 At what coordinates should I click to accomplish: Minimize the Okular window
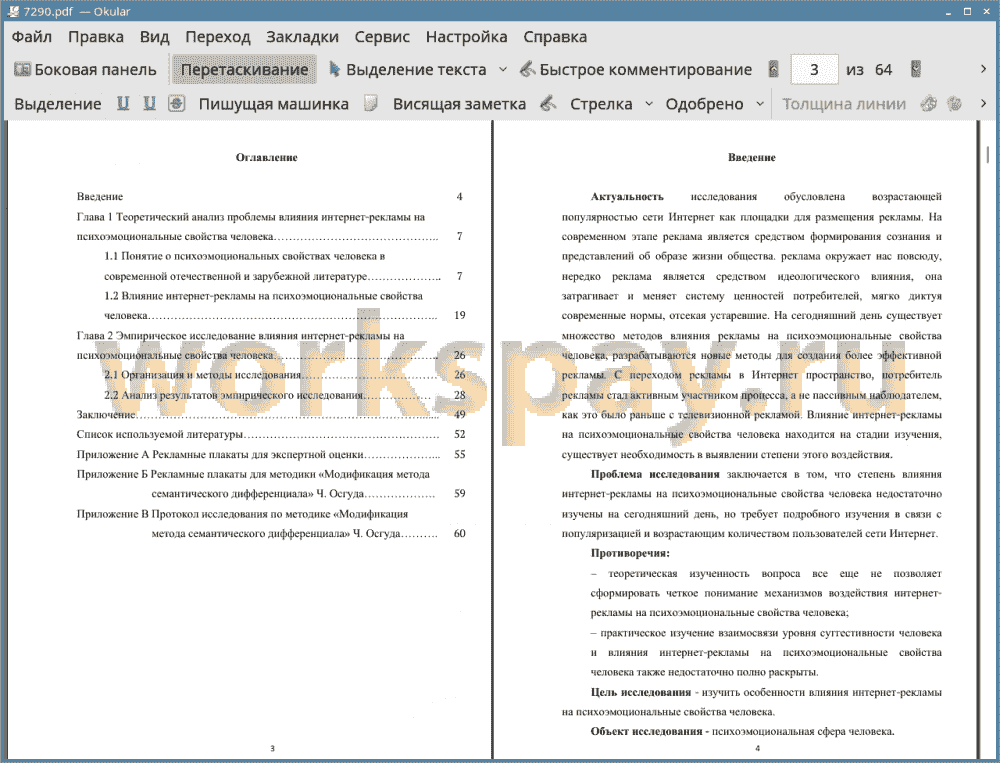coord(949,11)
